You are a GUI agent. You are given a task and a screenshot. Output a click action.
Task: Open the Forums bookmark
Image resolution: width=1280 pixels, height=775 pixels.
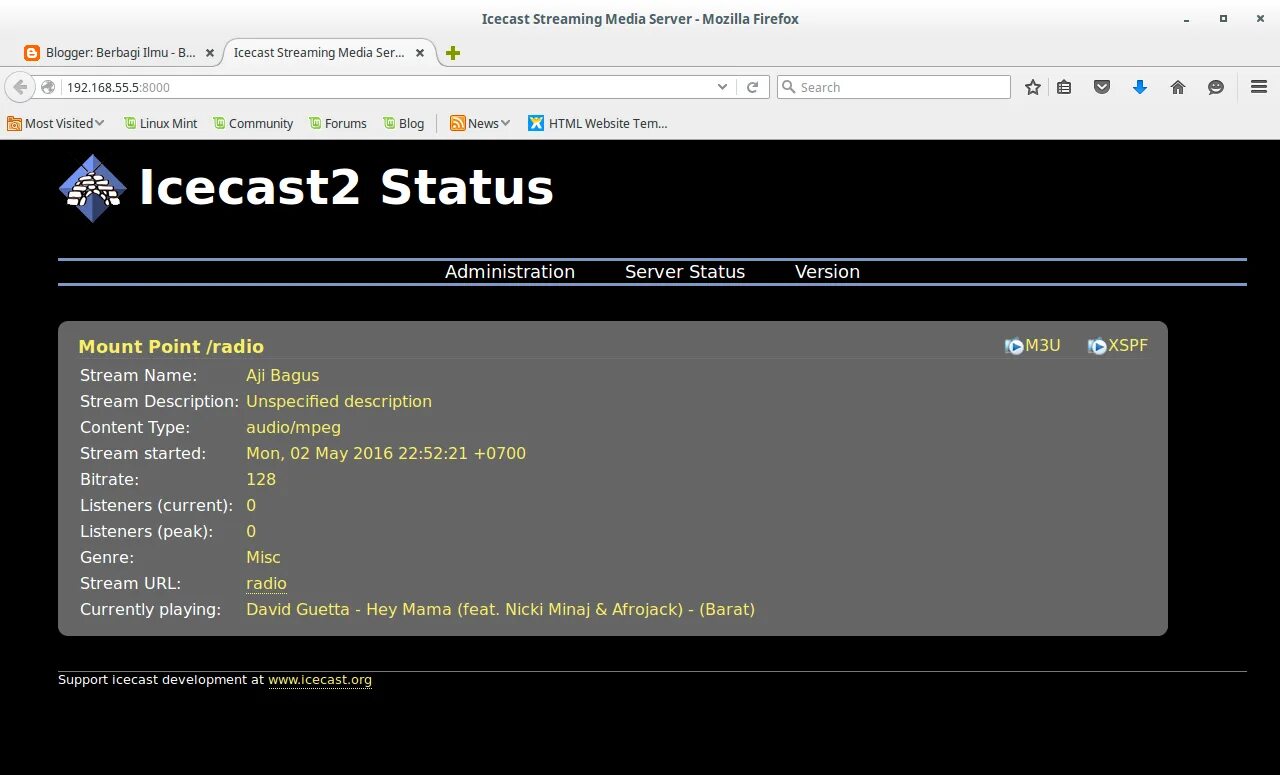(337, 123)
